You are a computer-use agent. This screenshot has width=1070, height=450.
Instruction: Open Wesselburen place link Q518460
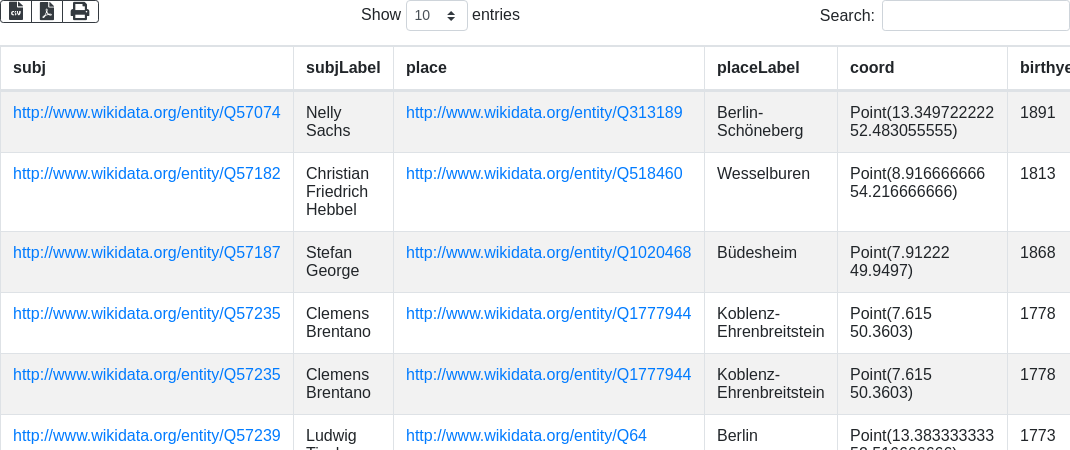coord(544,174)
